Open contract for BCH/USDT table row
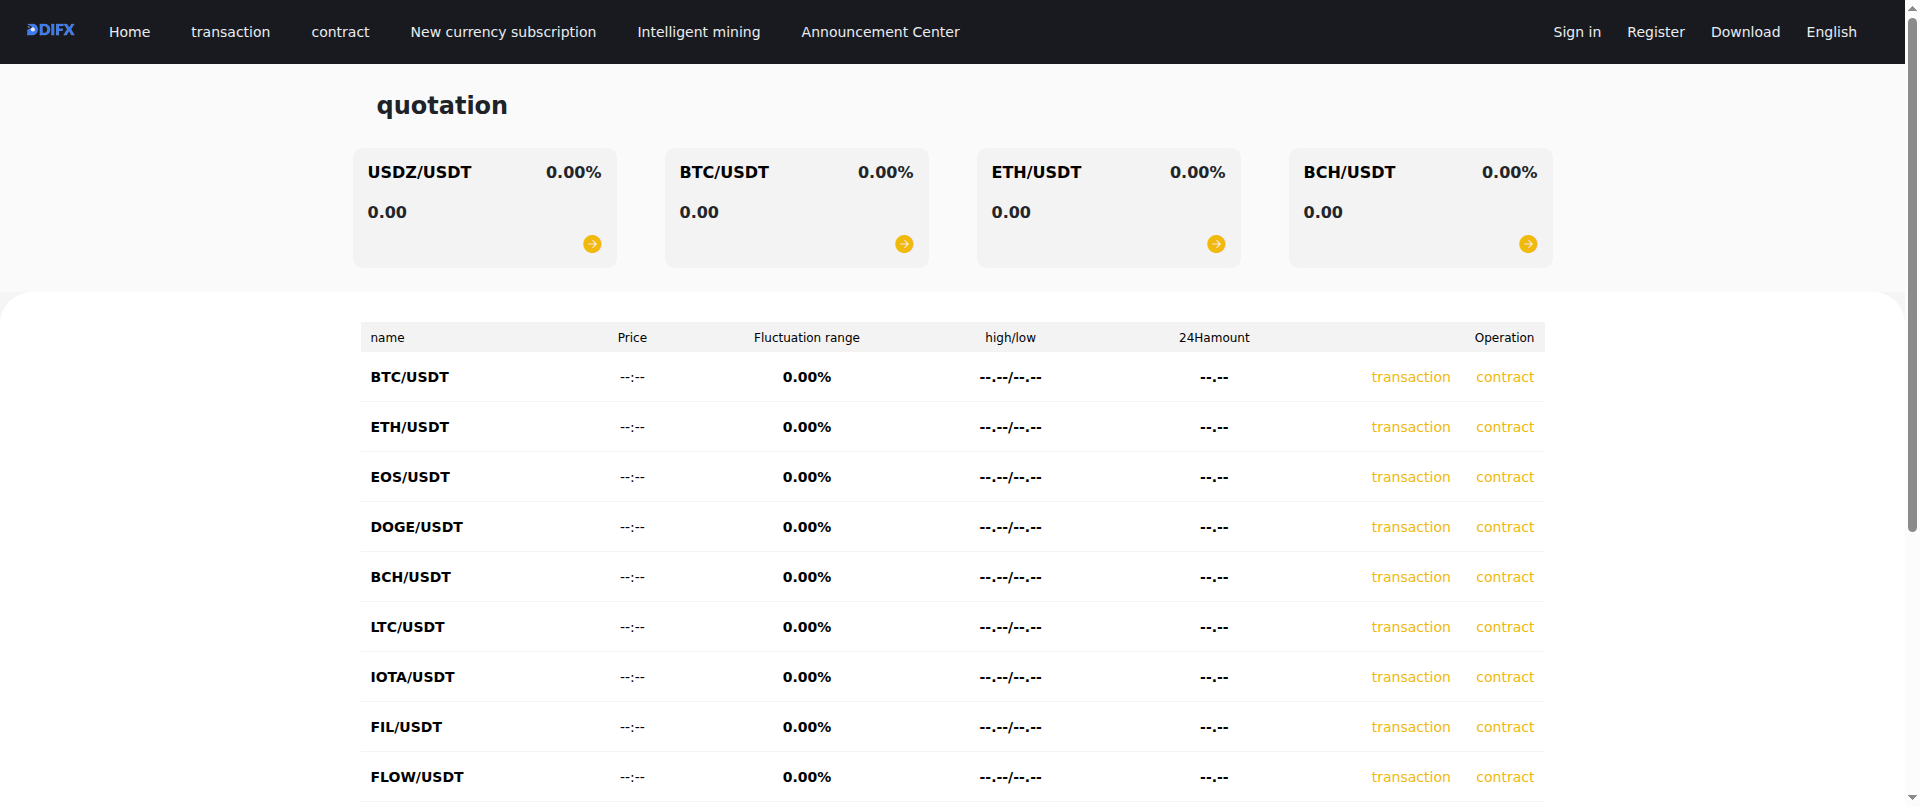1920x807 pixels. click(x=1505, y=577)
